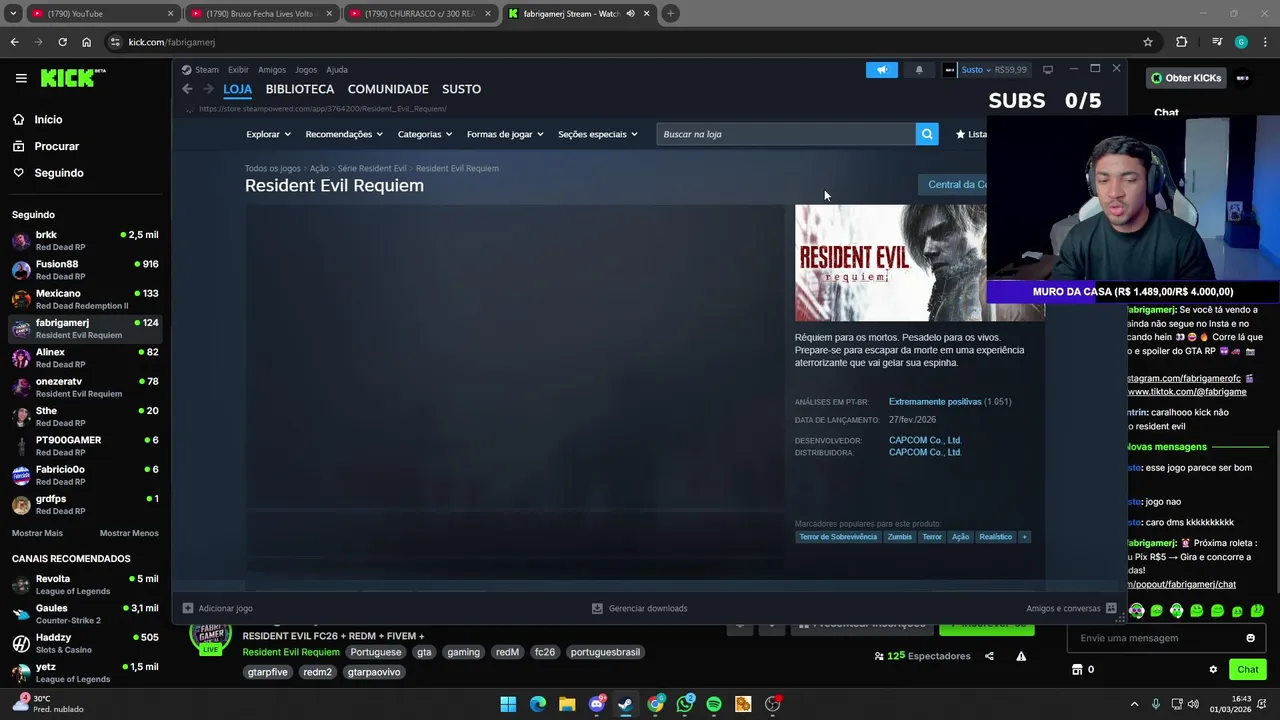
Task: Expand list with Mostrar Mais
Action: point(37,533)
